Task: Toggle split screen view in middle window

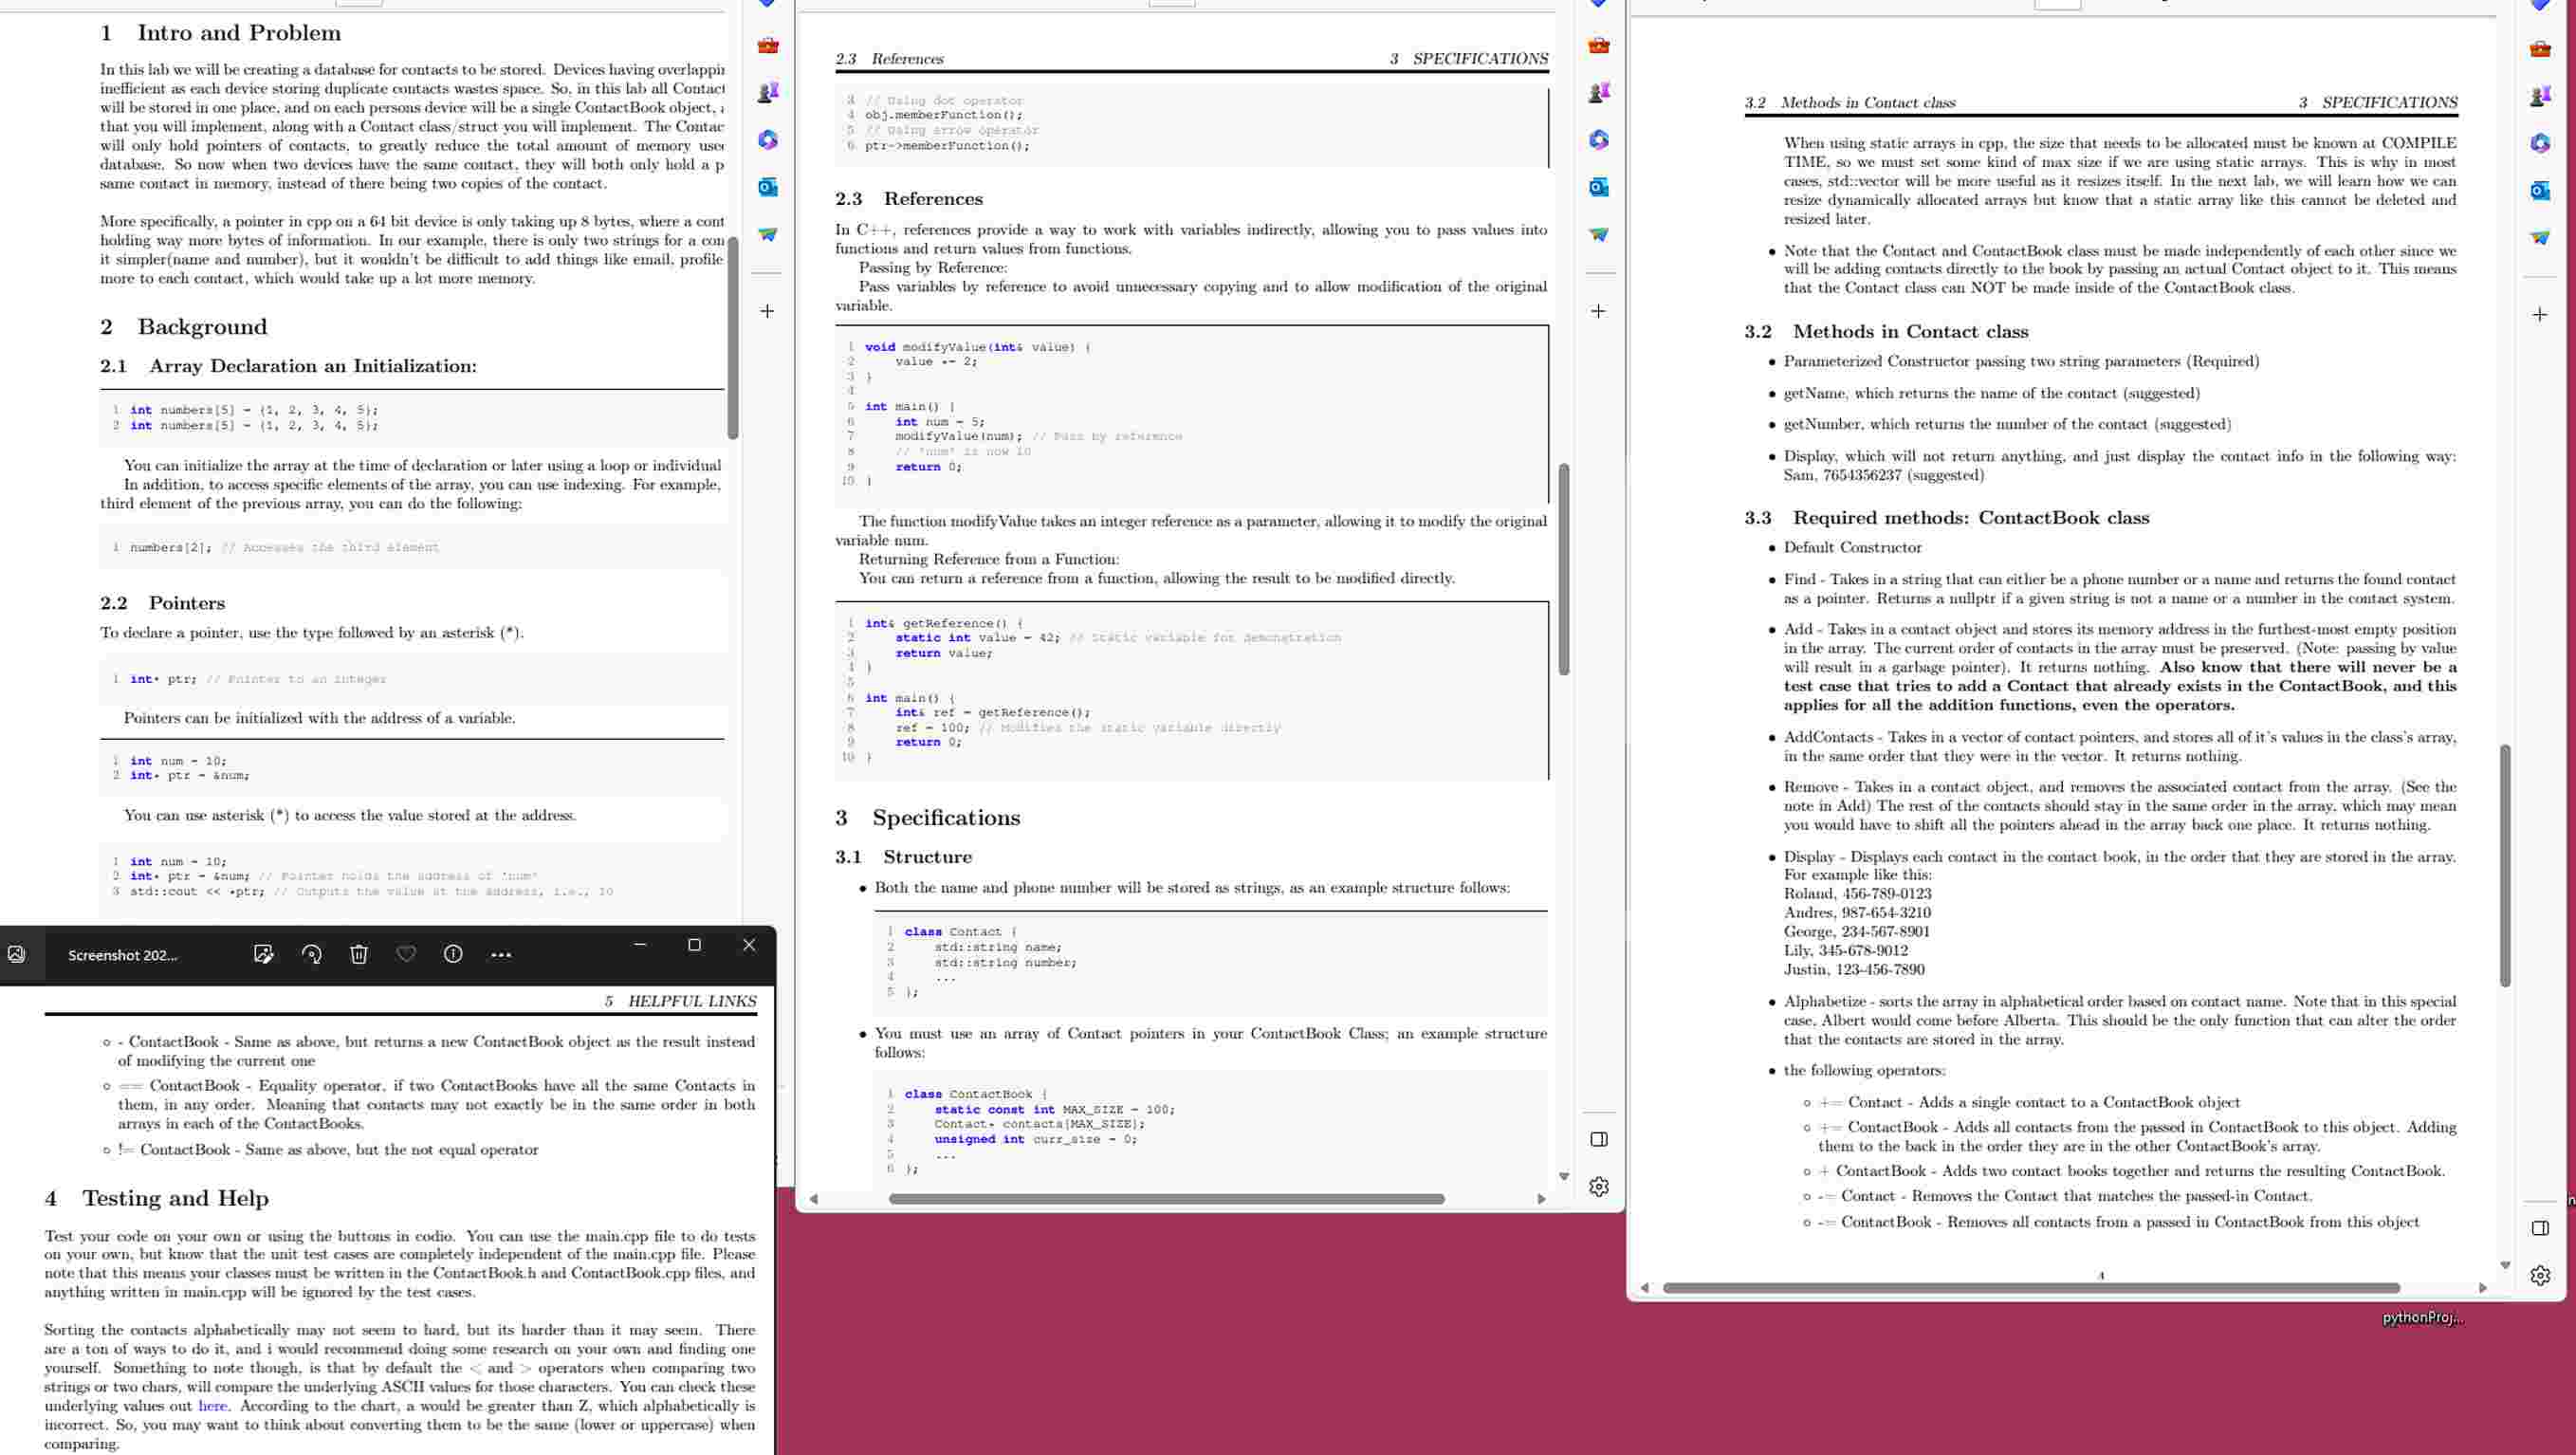Action: tap(1599, 1139)
